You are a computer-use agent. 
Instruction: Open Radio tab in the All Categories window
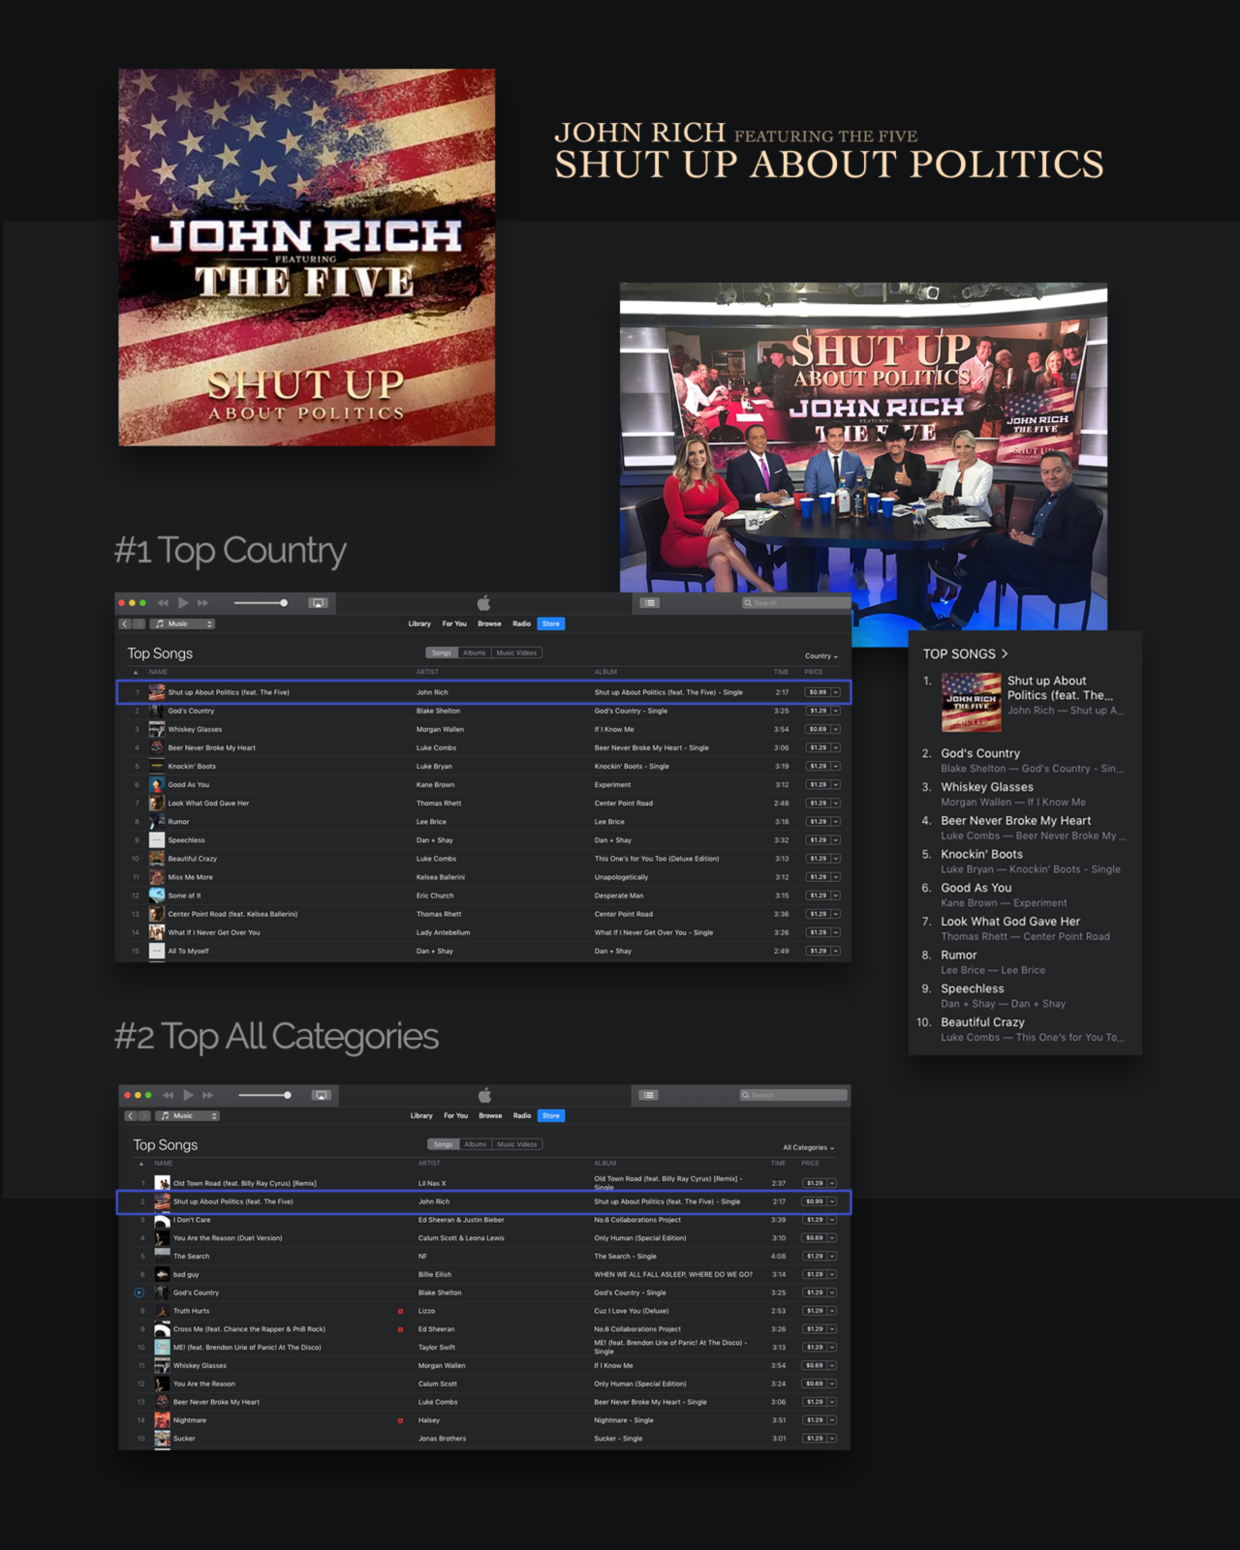point(522,1116)
